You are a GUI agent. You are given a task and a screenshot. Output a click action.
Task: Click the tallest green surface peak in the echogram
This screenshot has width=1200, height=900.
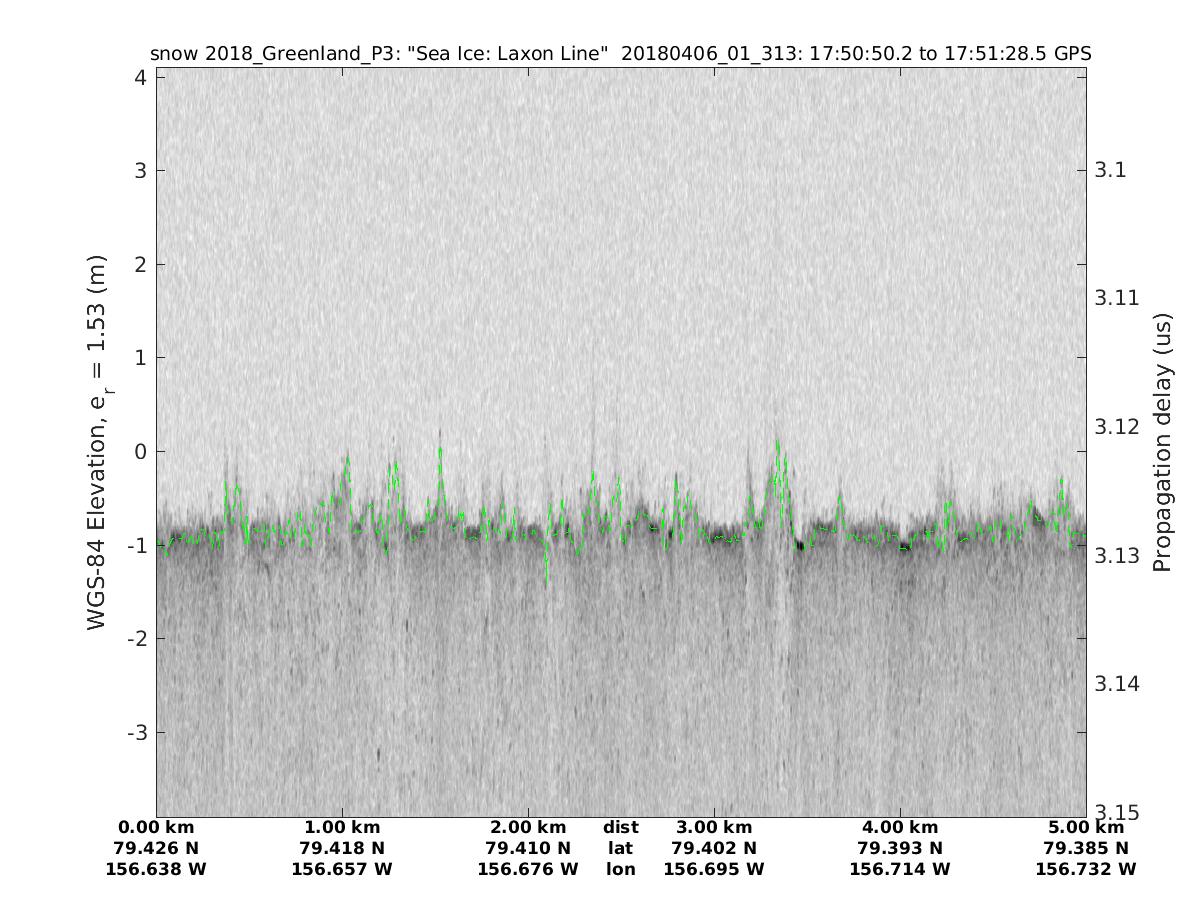(777, 445)
